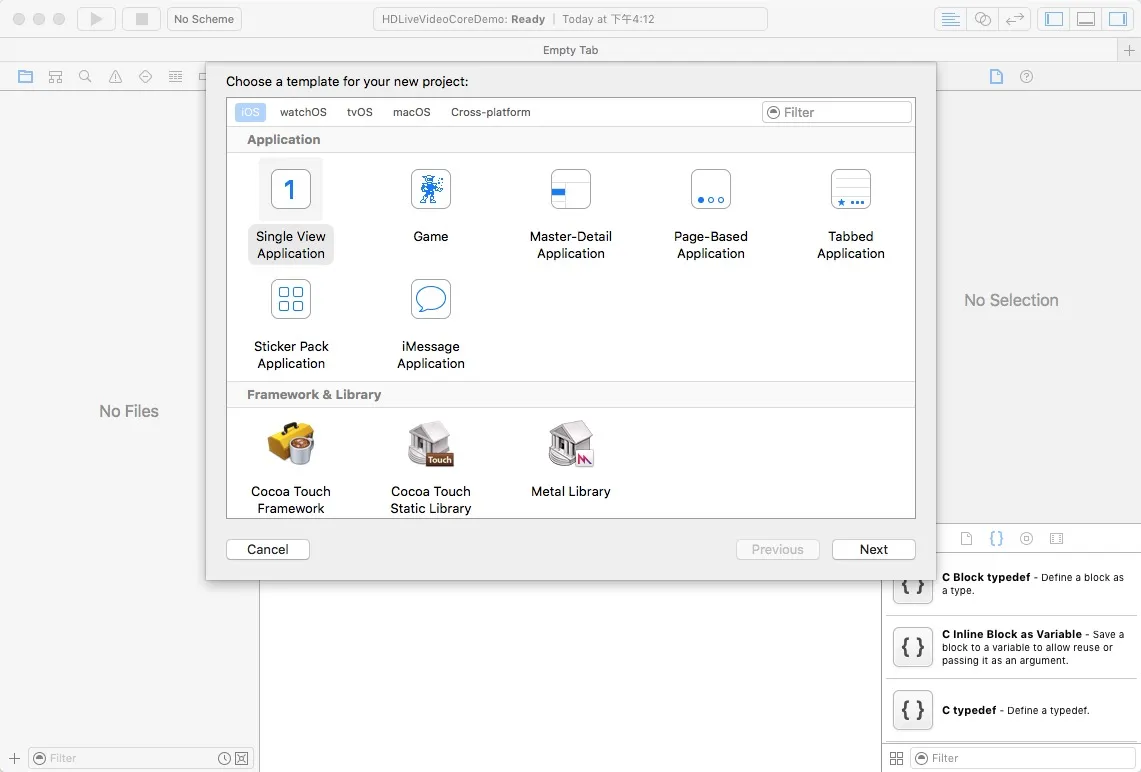
Task: Toggle the Debug area visibility
Action: [1086, 19]
